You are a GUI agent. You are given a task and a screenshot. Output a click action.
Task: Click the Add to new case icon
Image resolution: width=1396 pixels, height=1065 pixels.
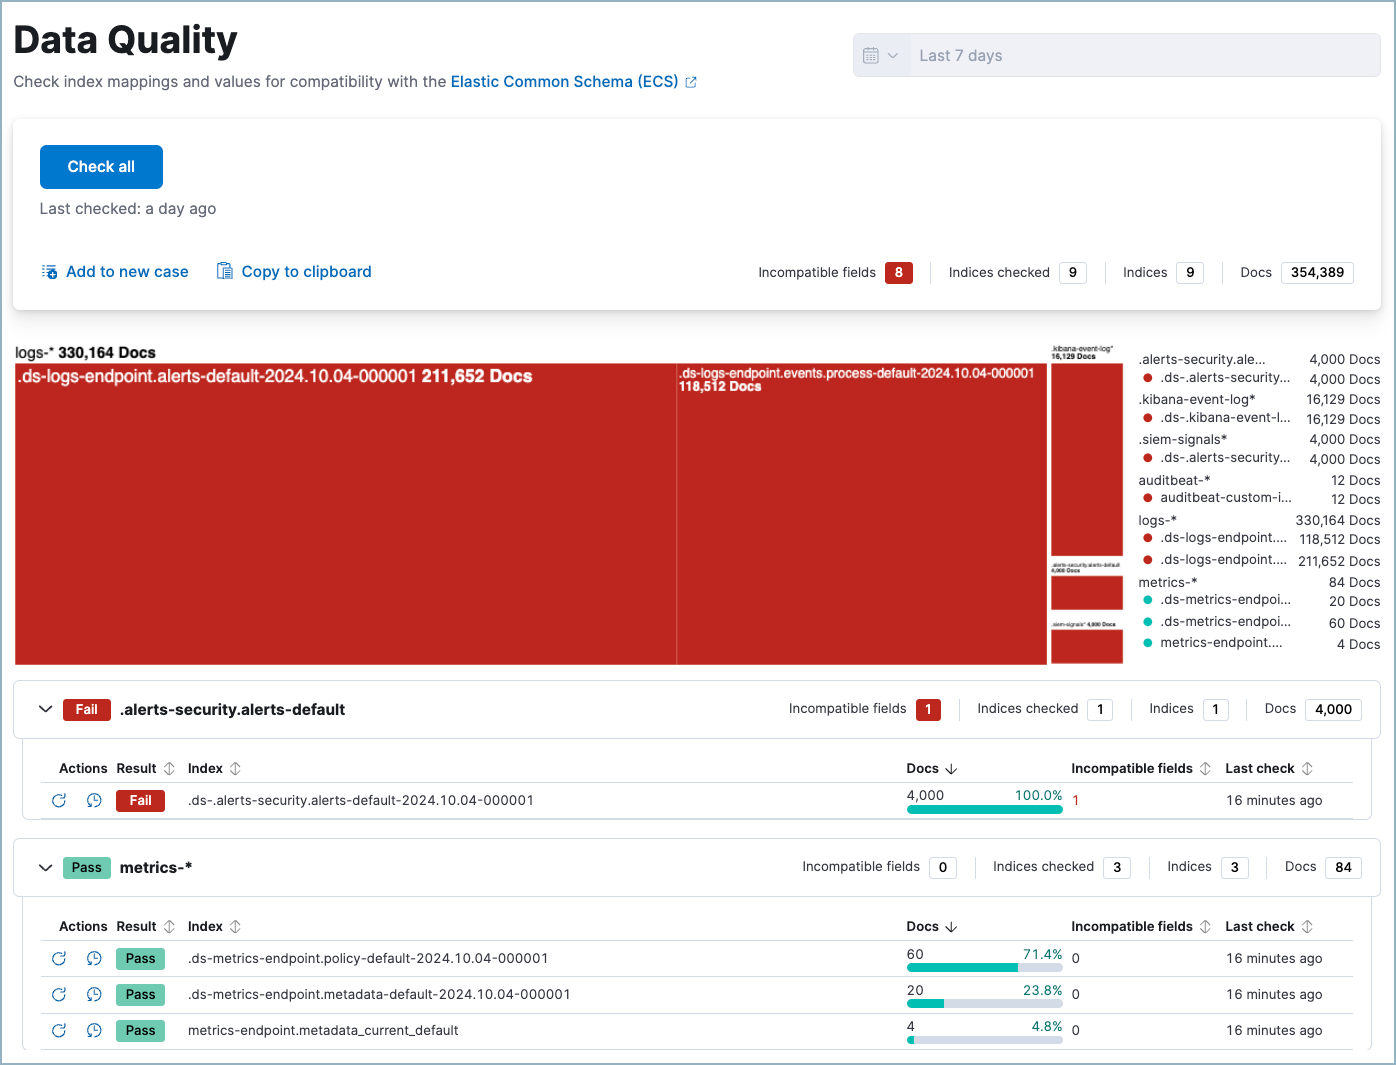[49, 272]
